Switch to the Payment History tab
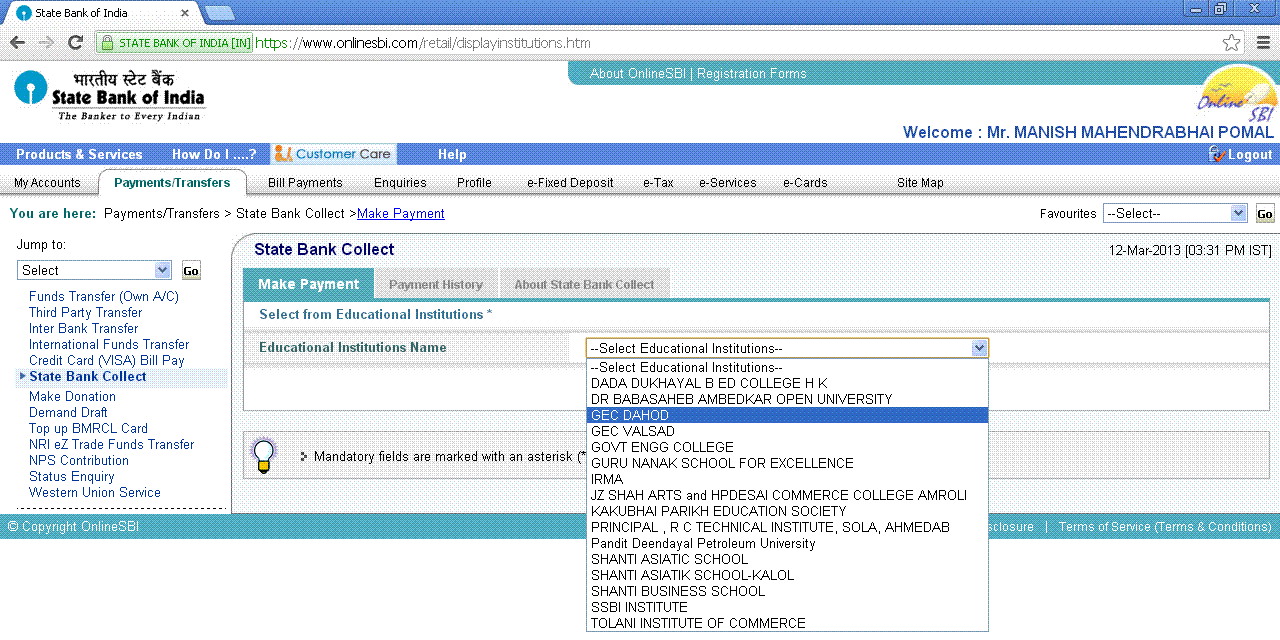The image size is (1280, 640). pos(436,285)
